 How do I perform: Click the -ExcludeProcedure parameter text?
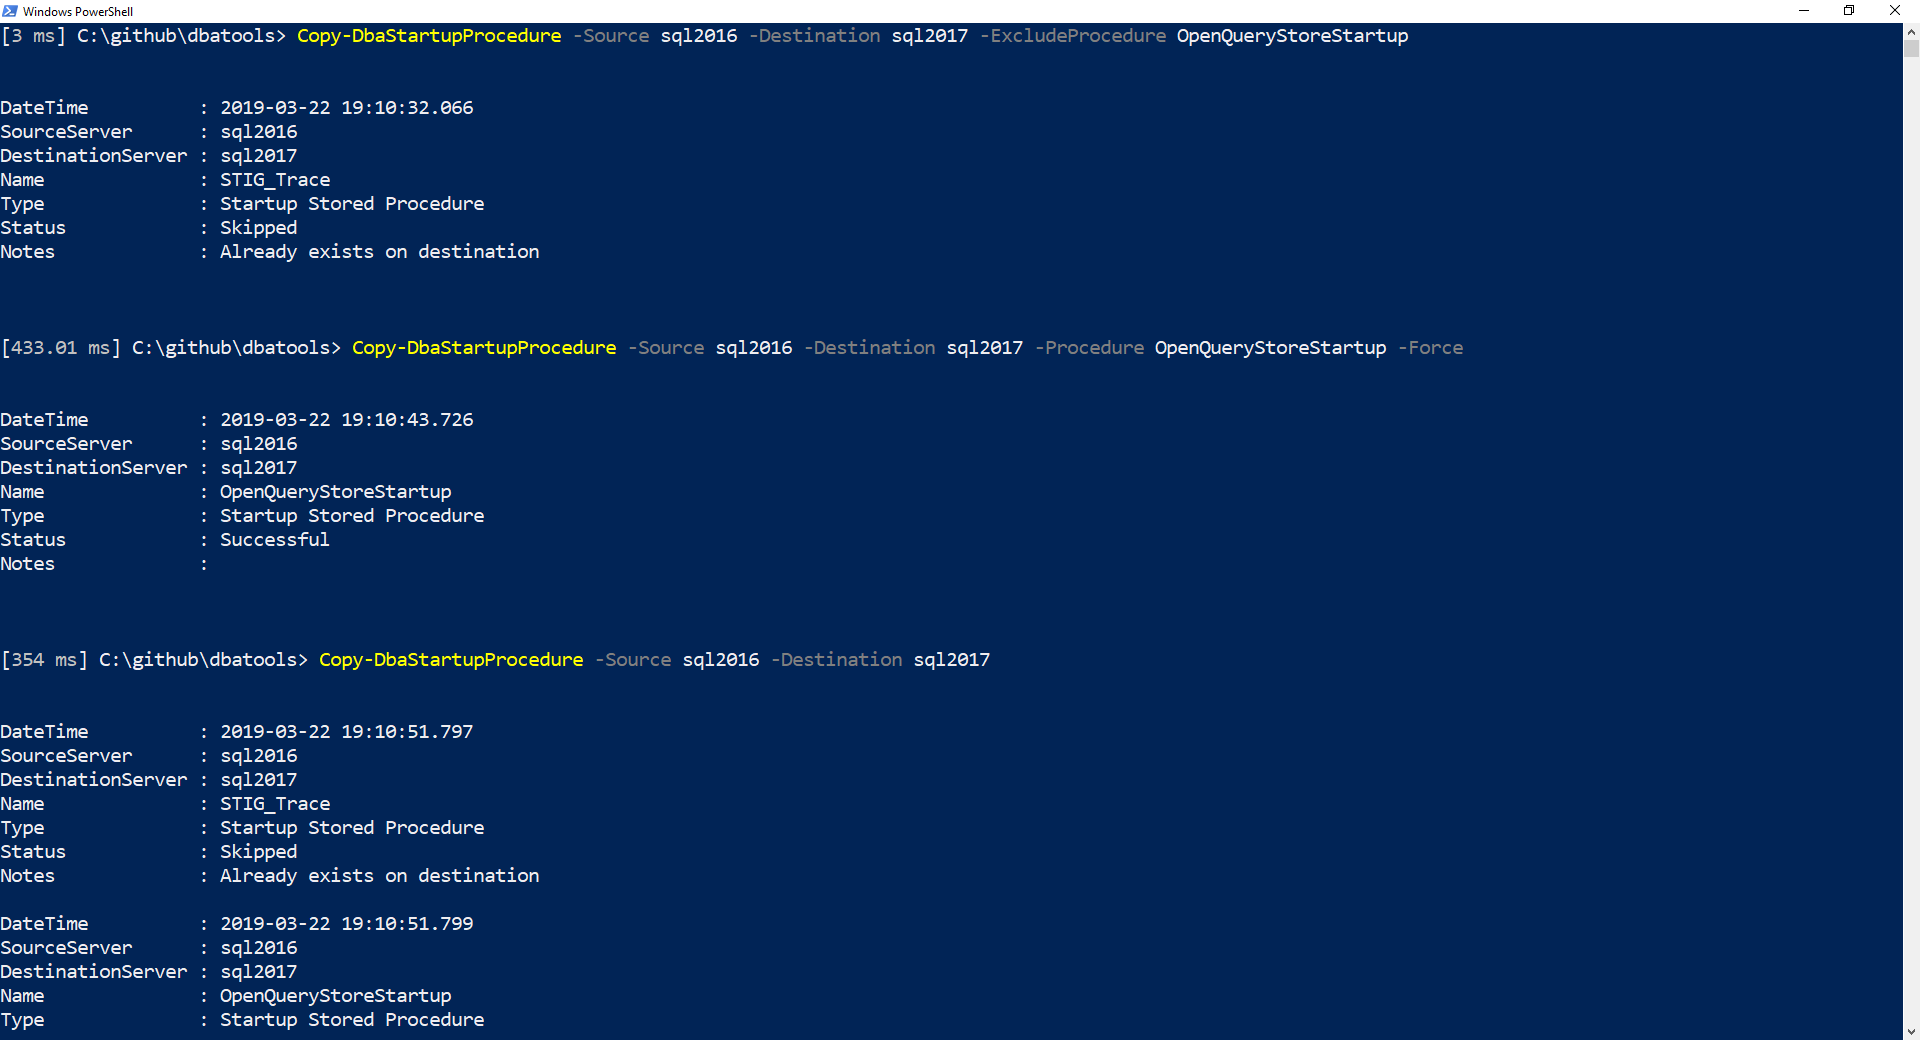(1072, 36)
